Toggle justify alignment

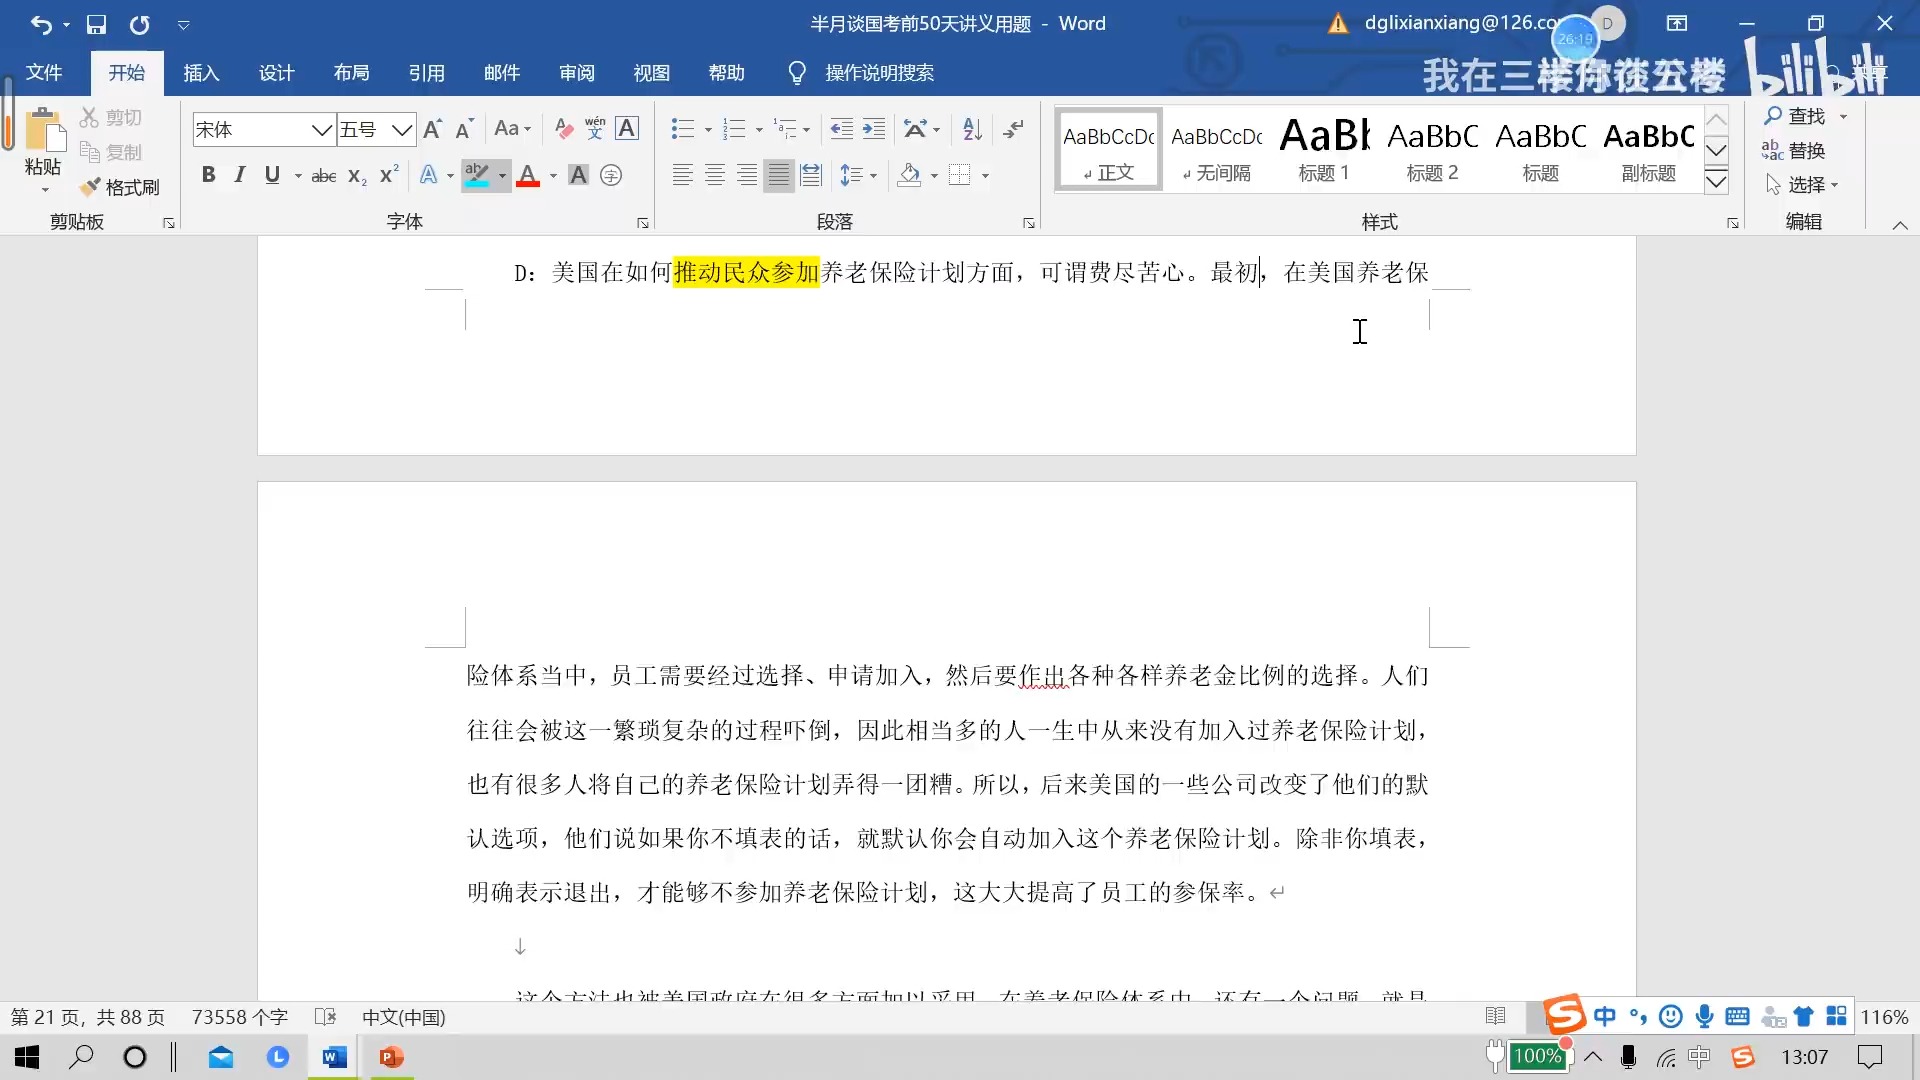coord(779,175)
